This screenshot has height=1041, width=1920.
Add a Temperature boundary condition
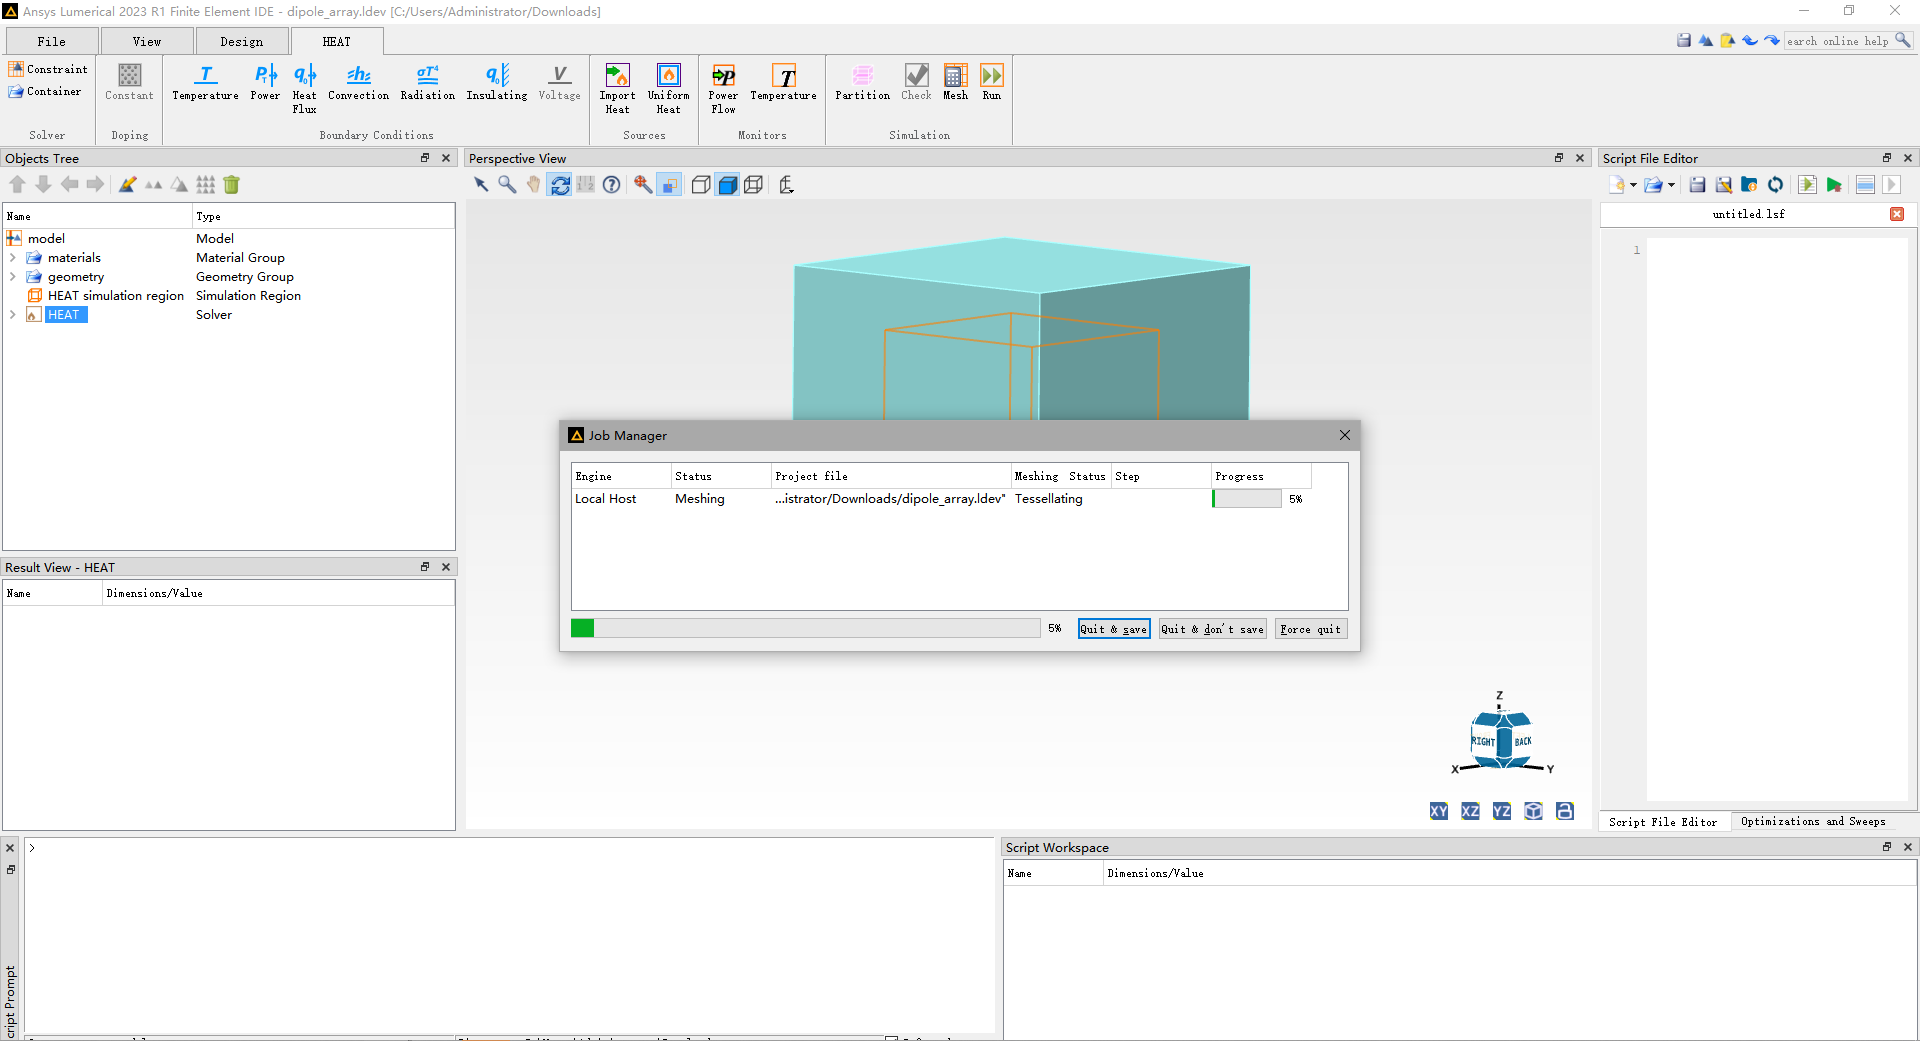coord(205,83)
